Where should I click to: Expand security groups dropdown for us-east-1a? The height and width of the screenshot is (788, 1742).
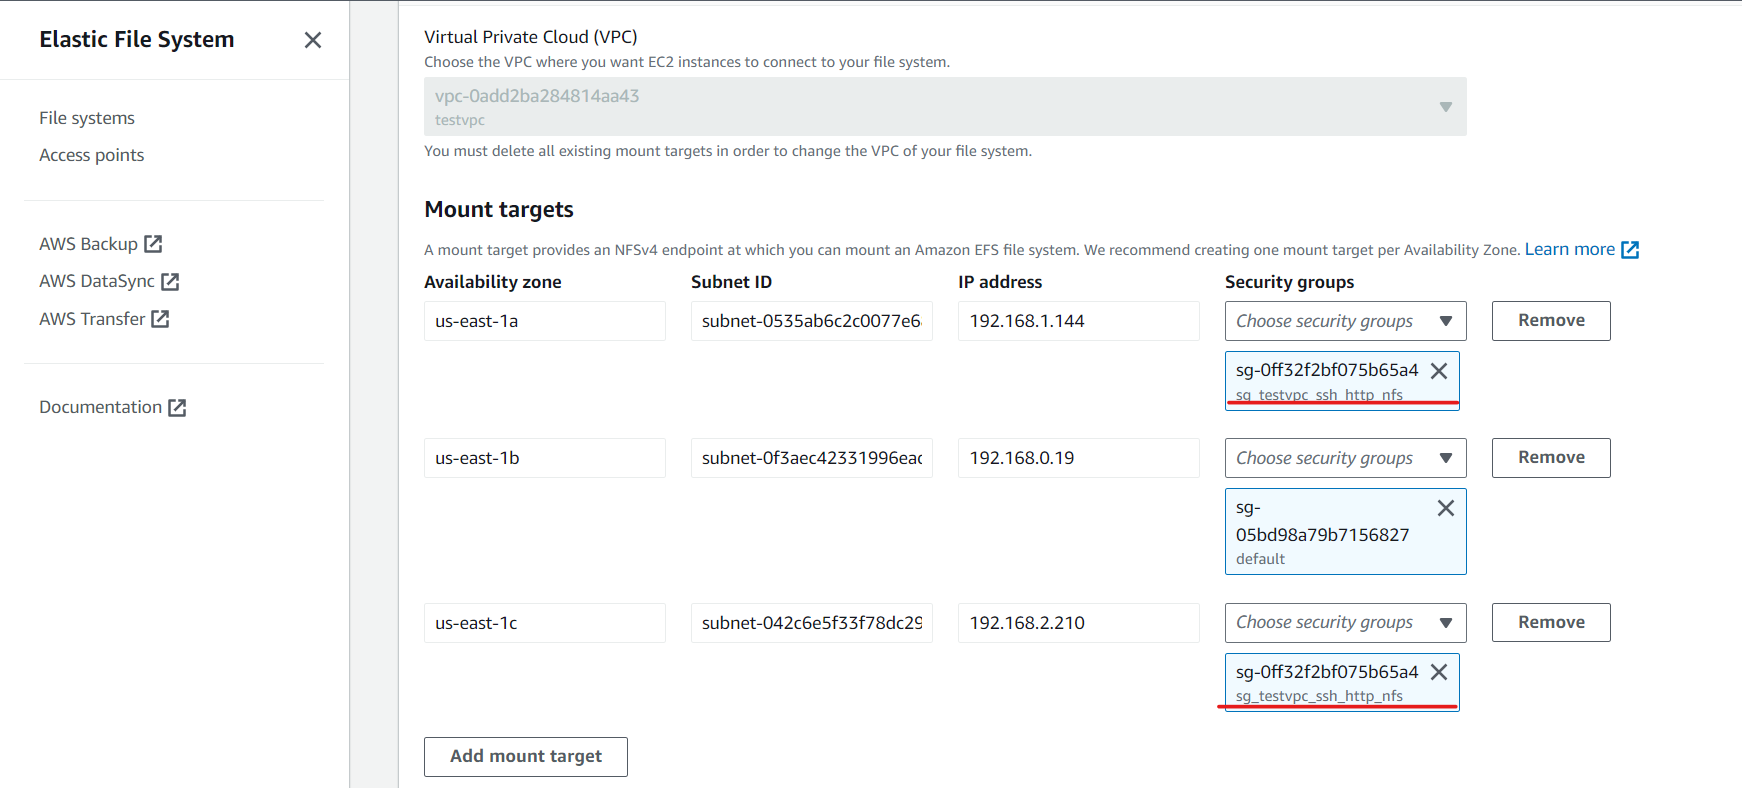coord(1345,321)
